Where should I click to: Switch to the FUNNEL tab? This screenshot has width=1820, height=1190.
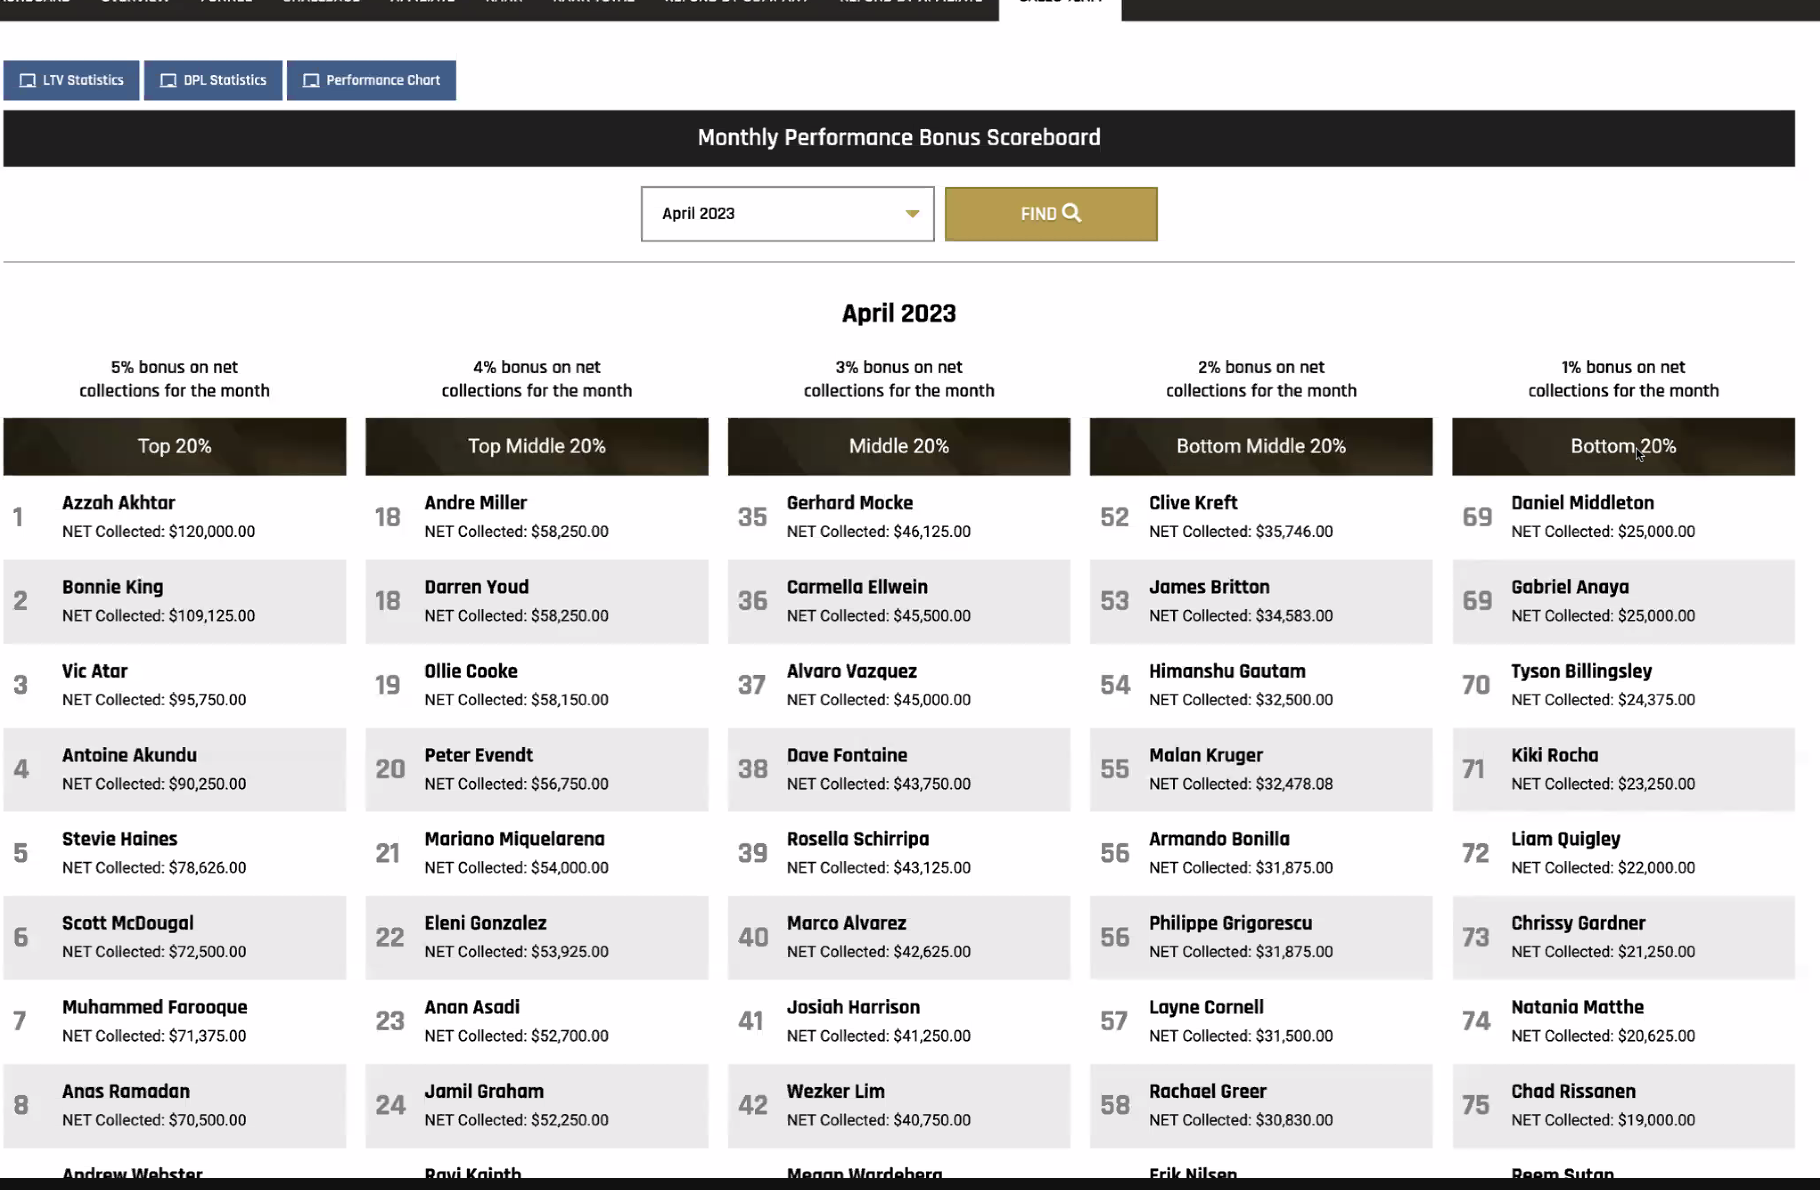(x=226, y=5)
